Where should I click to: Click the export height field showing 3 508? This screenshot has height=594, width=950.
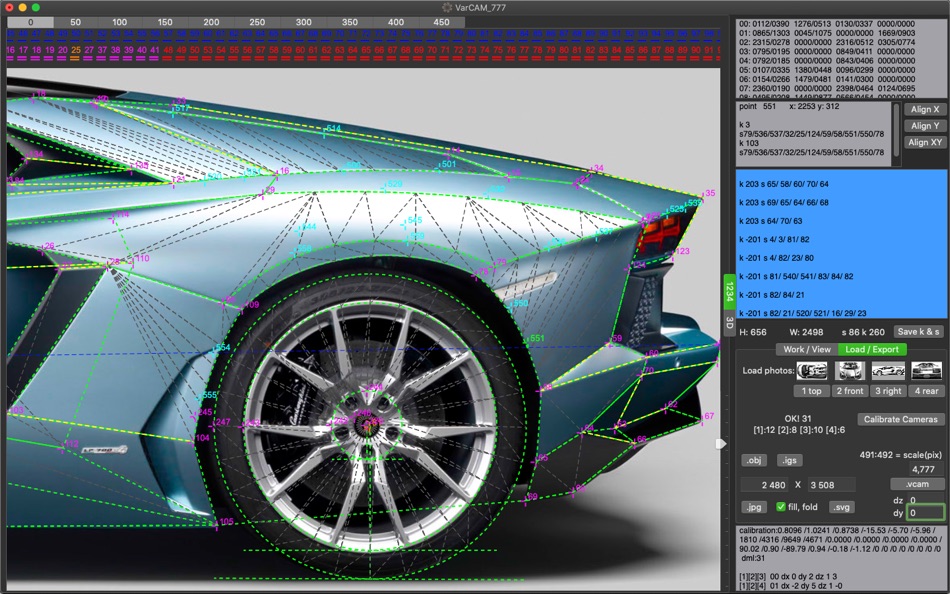830,485
